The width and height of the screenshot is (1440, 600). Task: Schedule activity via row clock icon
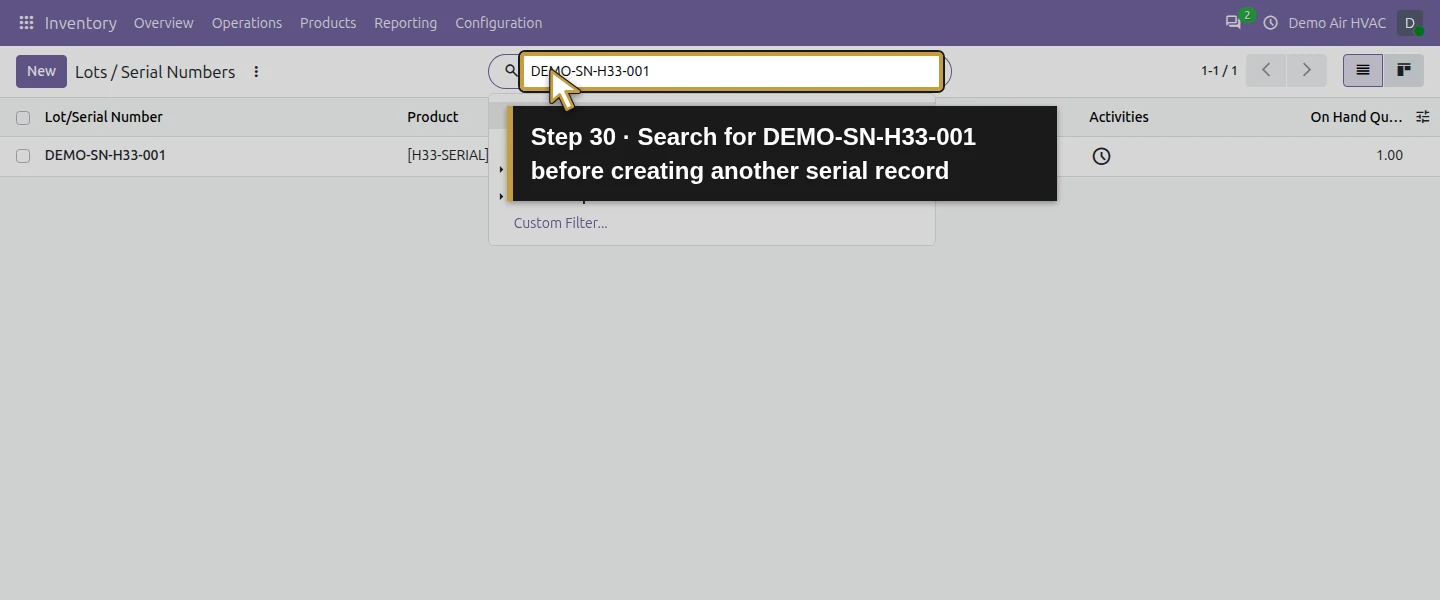pyautogui.click(x=1101, y=156)
